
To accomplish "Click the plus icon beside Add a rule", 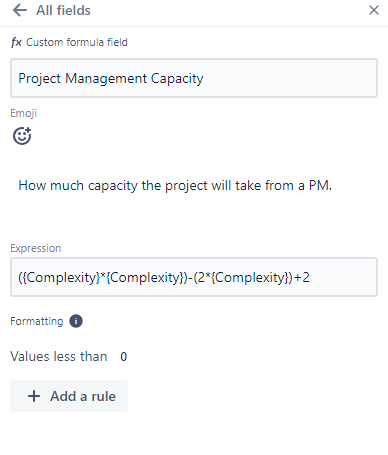I will (x=34, y=396).
